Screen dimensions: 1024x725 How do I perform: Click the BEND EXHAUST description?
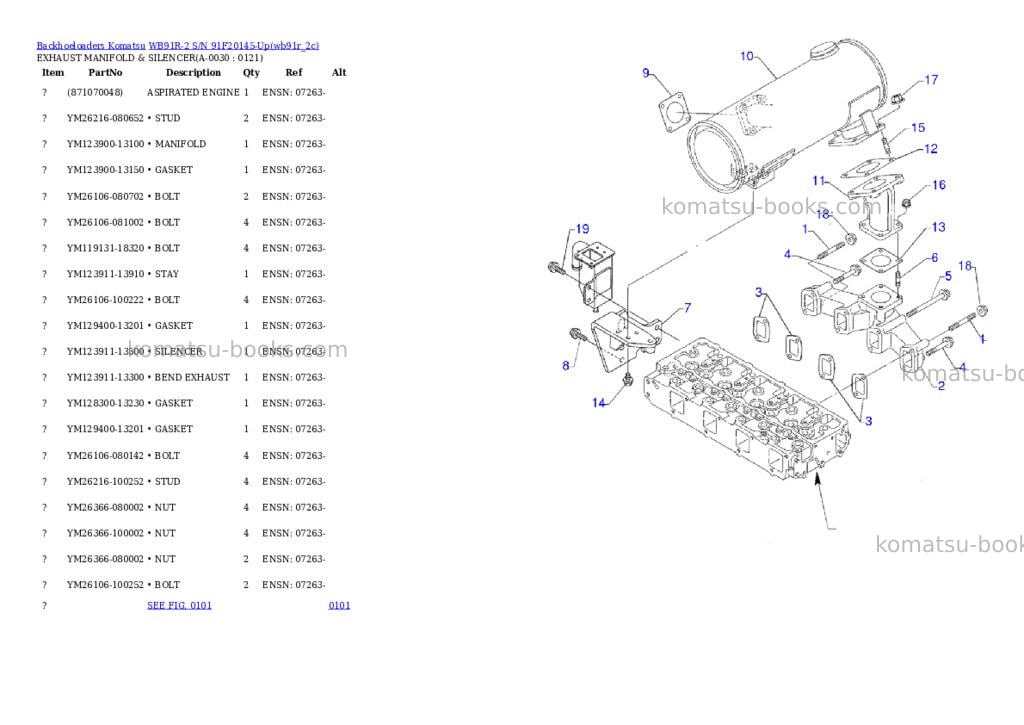[192, 378]
